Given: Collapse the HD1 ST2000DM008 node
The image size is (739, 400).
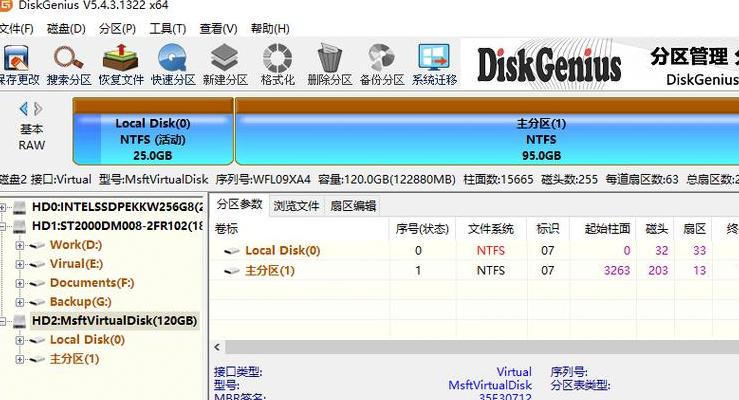Looking at the screenshot, I should [x=3, y=226].
